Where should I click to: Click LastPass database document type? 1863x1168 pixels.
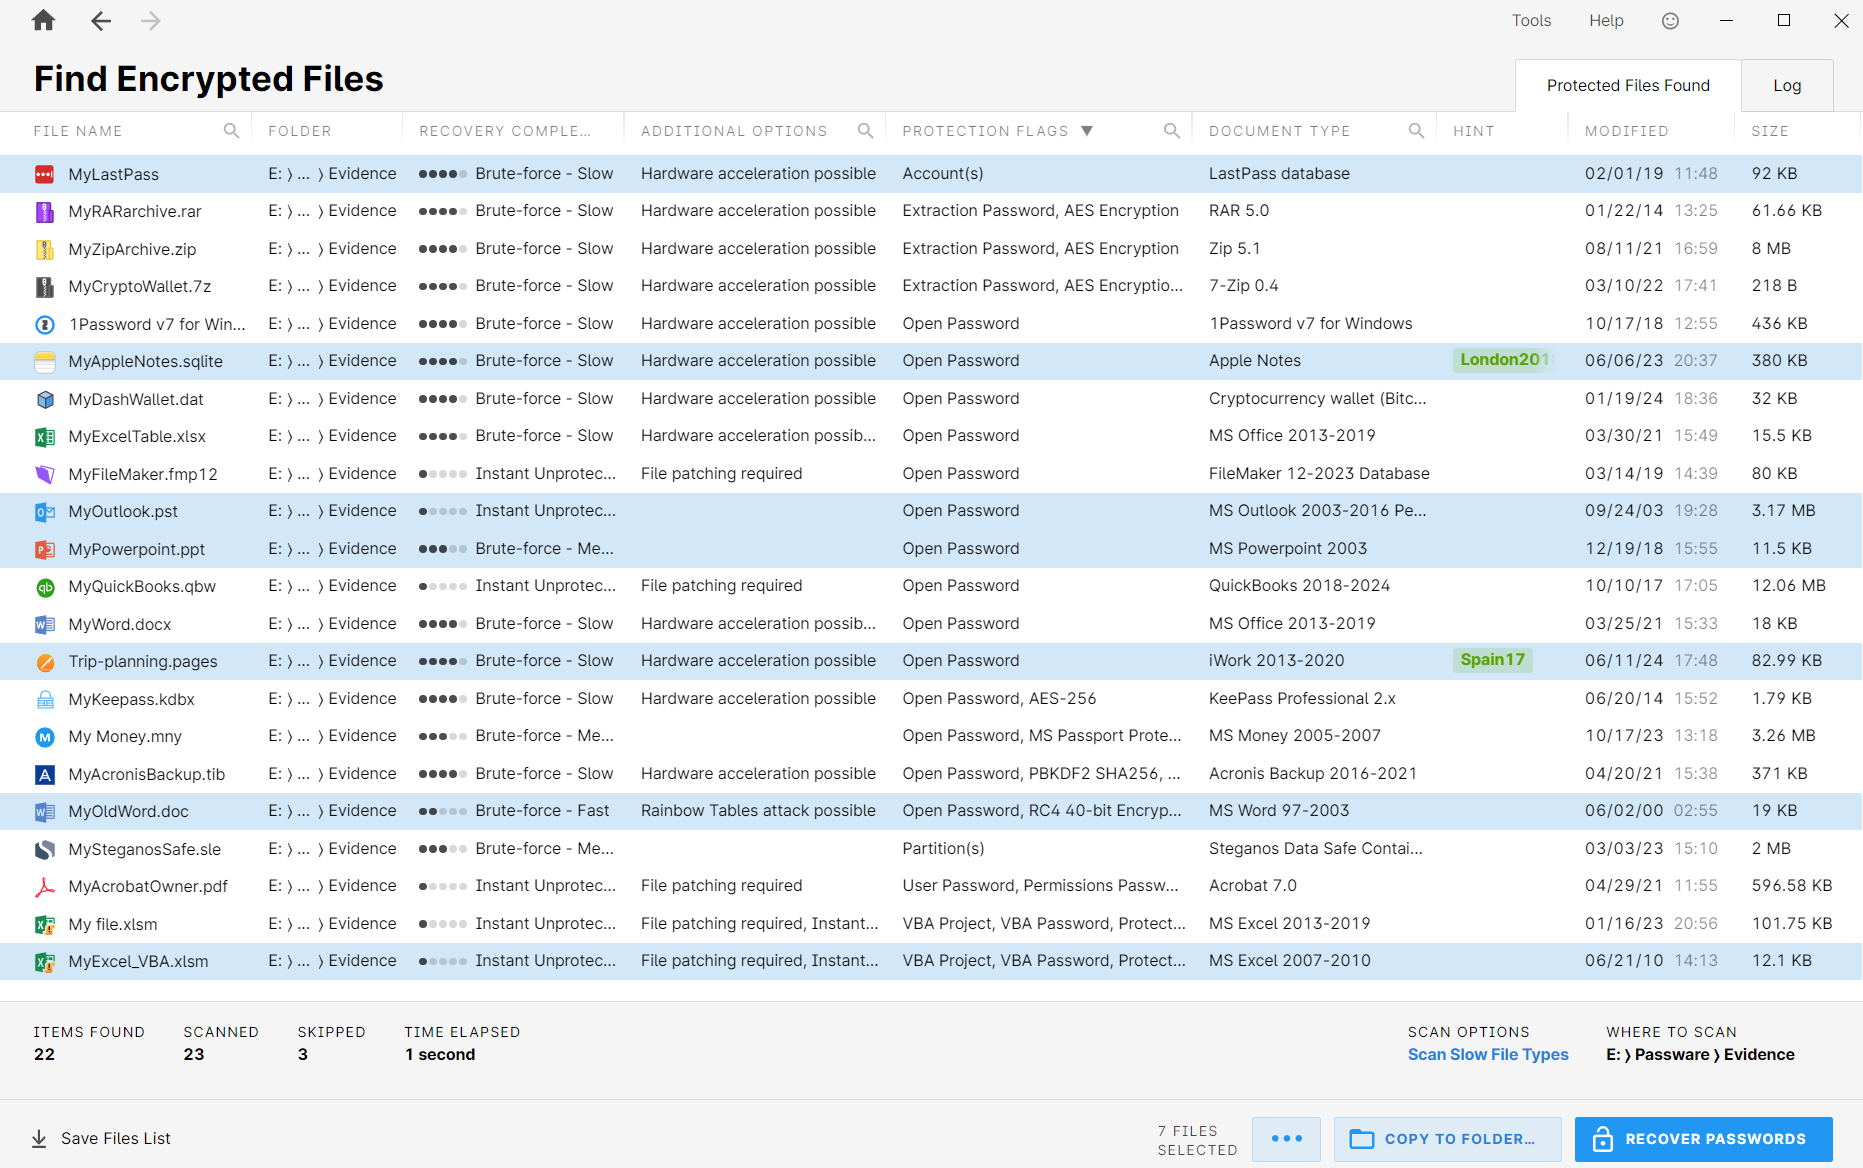pyautogui.click(x=1279, y=174)
